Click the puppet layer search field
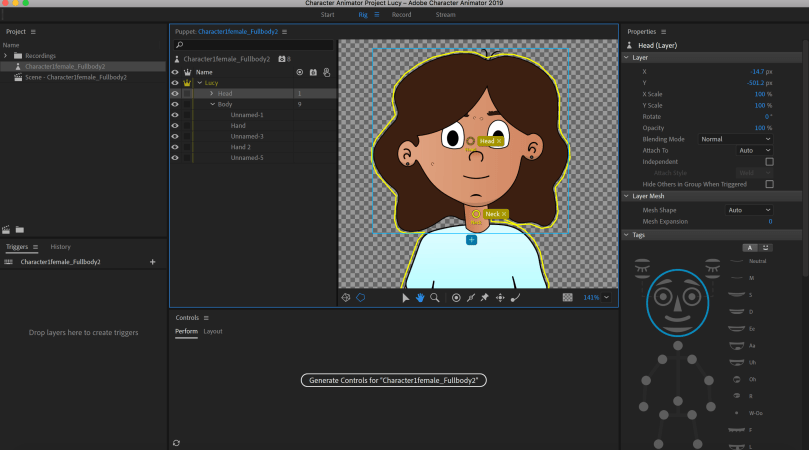The height and width of the screenshot is (450, 809). pyautogui.click(x=253, y=45)
